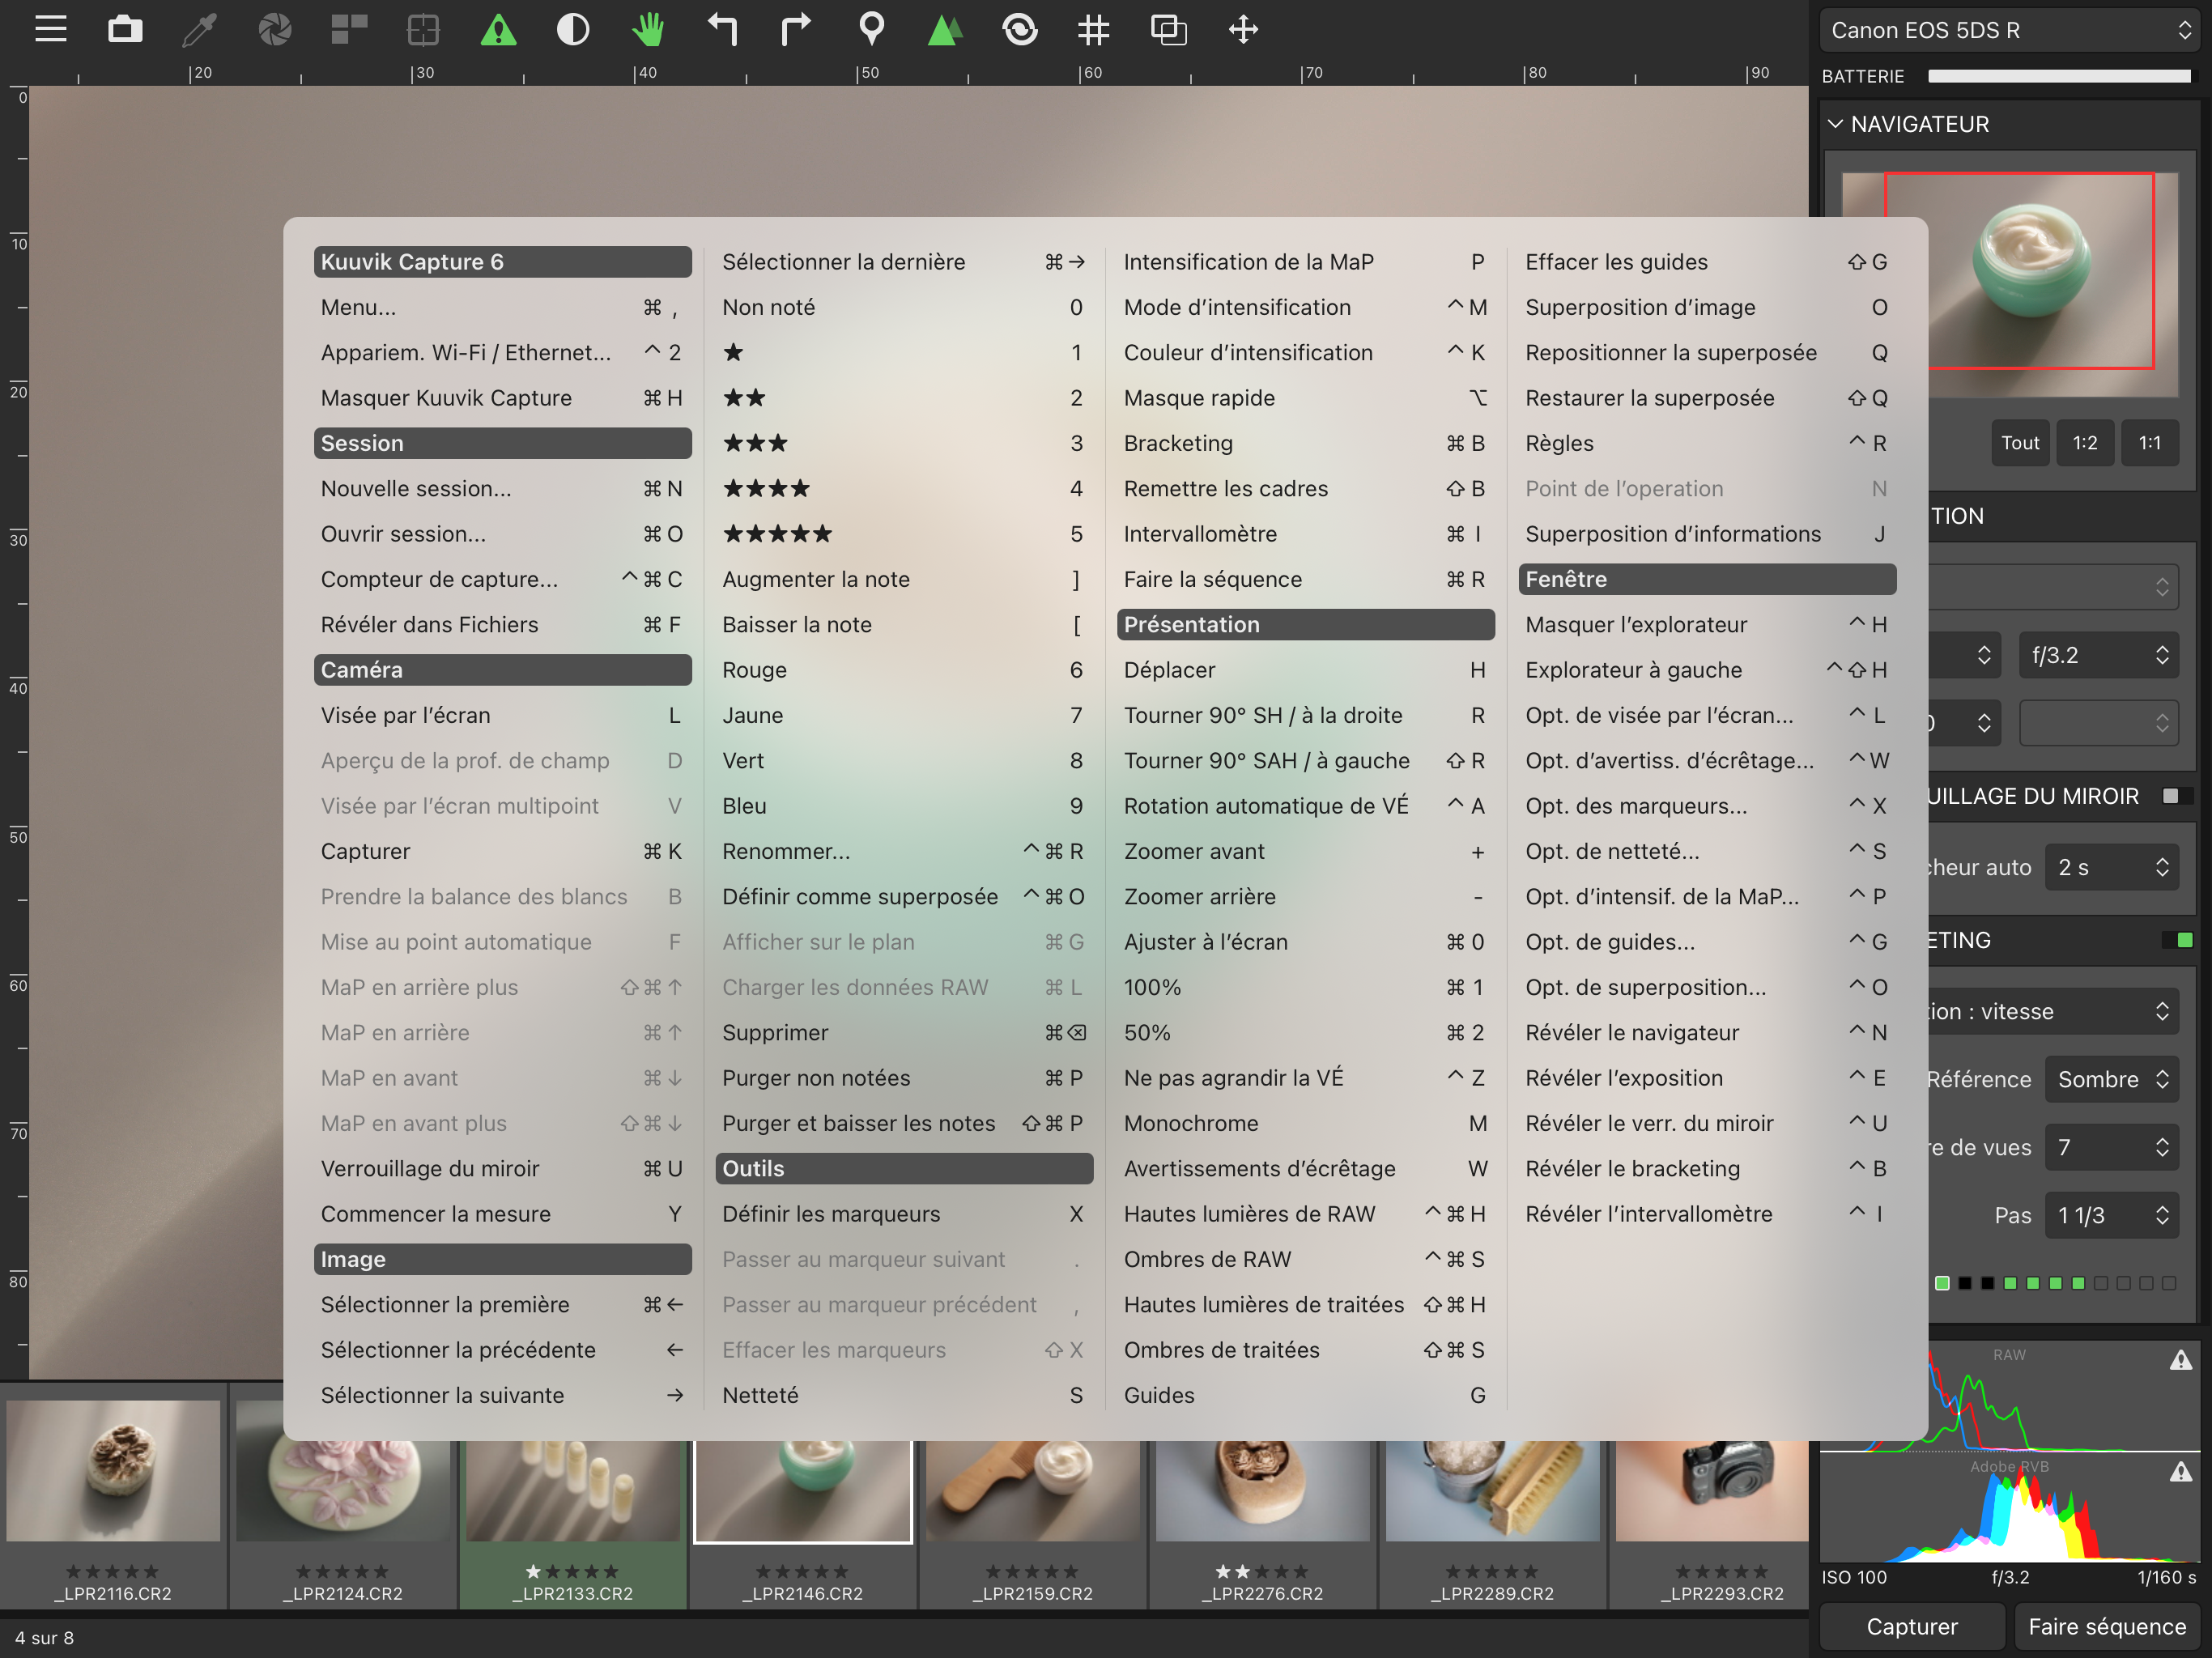This screenshot has height=1658, width=2212.
Task: Click the 'ISO 100' readout
Action: click(1854, 1577)
